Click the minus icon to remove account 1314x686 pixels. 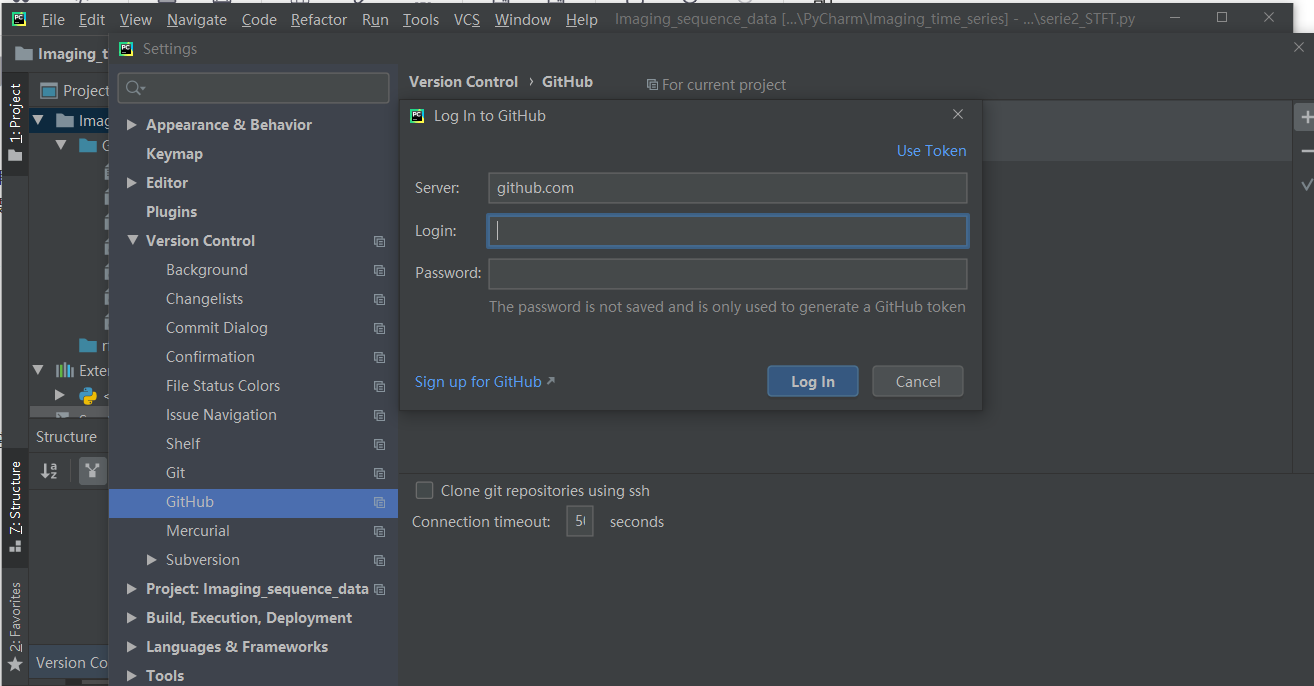click(x=1306, y=151)
